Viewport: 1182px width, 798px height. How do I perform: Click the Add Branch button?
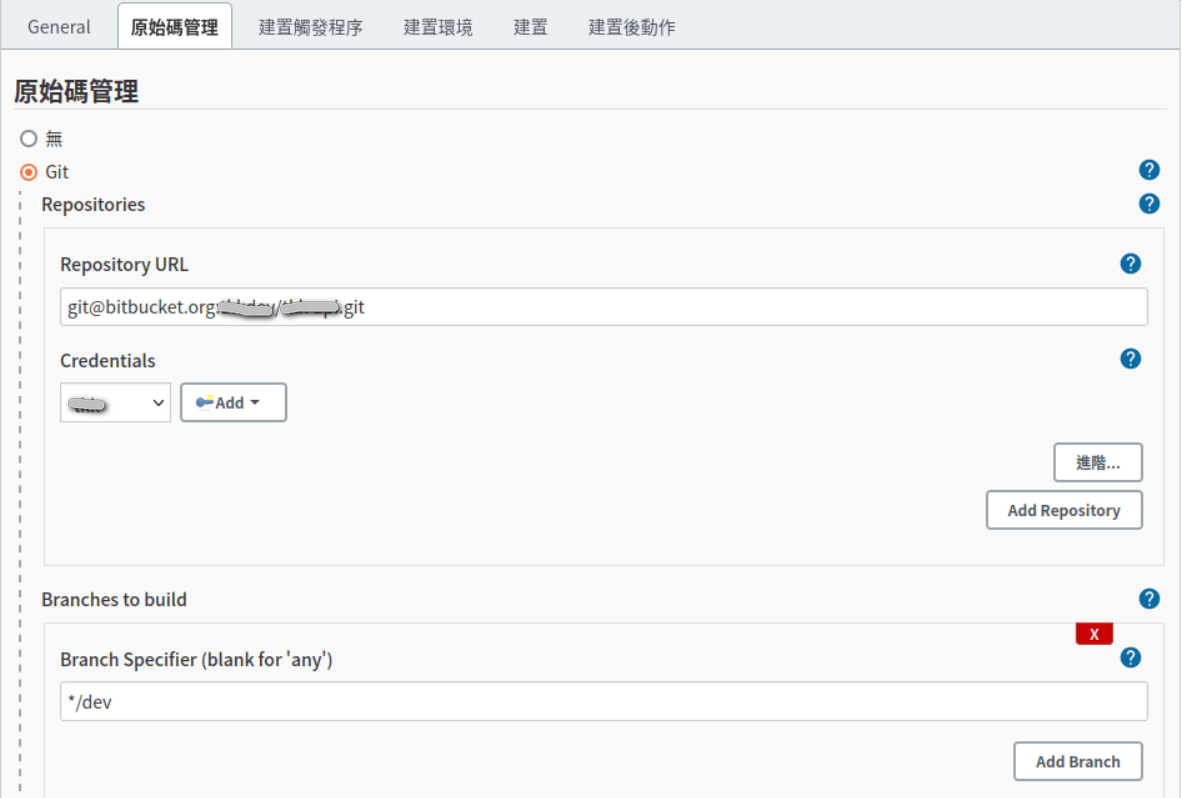click(x=1077, y=761)
